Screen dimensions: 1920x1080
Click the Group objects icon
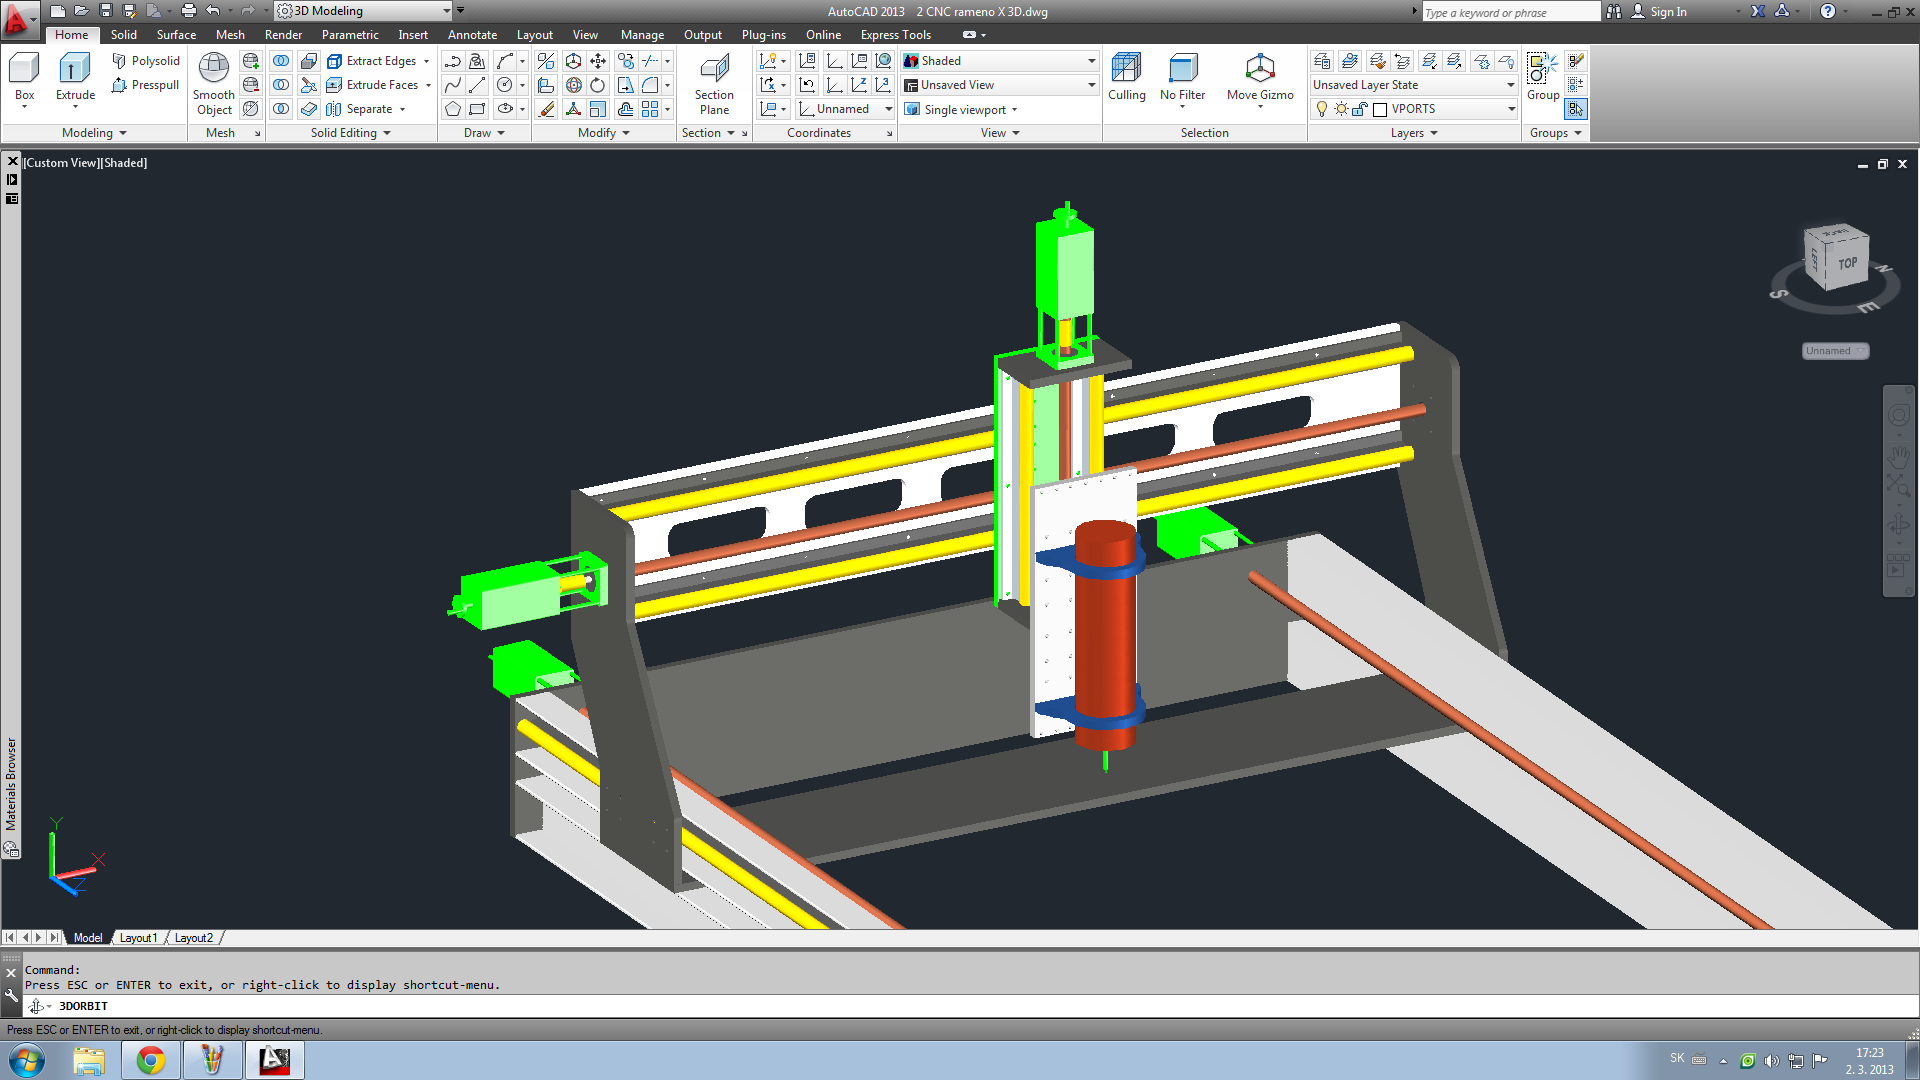pos(1542,70)
